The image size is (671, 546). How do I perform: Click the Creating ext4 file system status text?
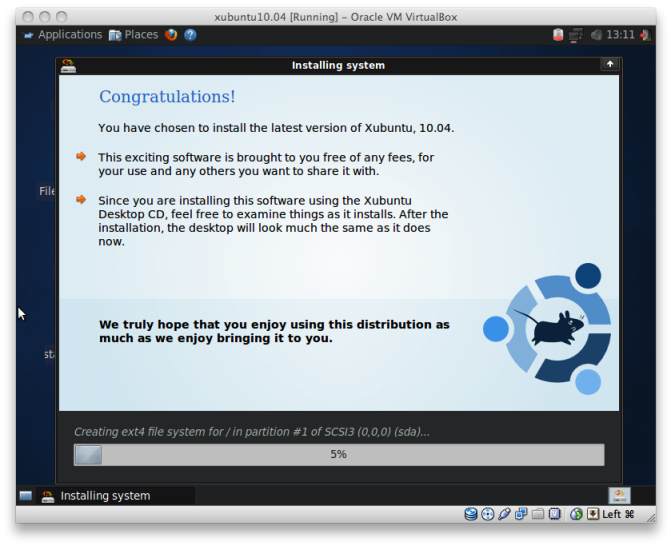tap(252, 432)
